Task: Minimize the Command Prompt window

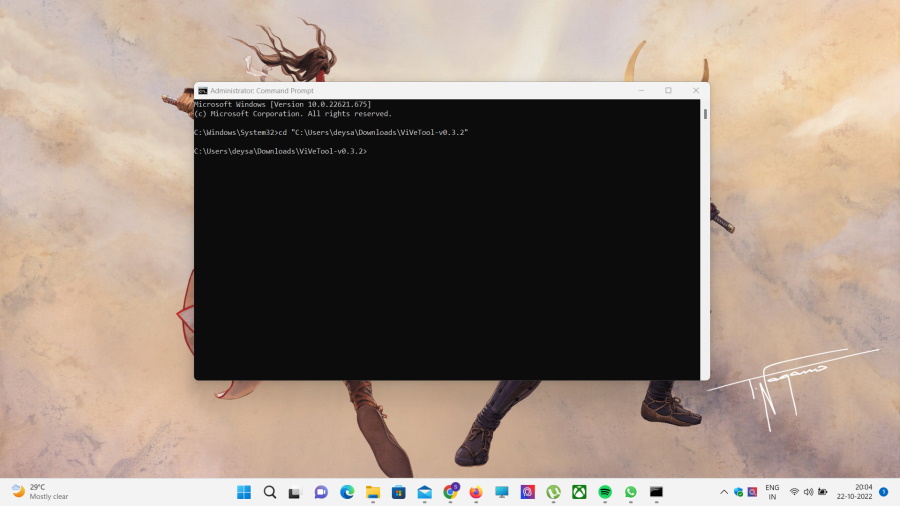Action: click(x=641, y=91)
